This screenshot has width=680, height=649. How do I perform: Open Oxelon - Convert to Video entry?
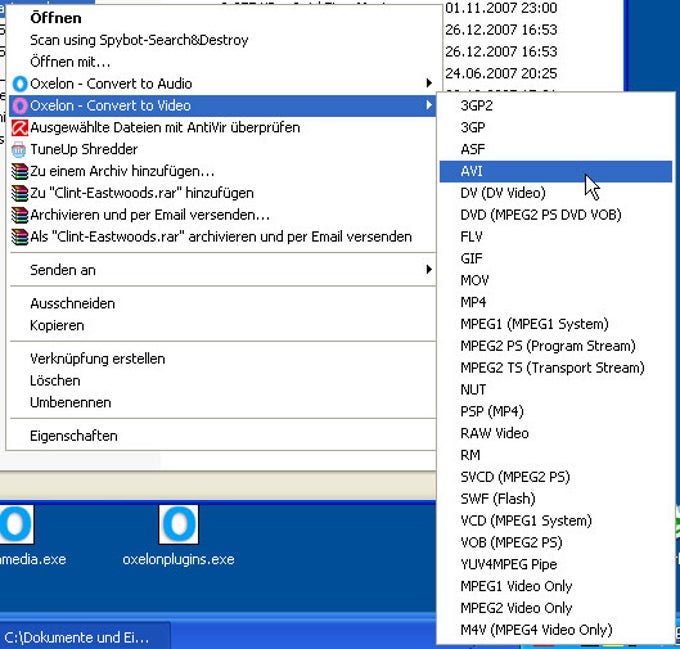222,106
